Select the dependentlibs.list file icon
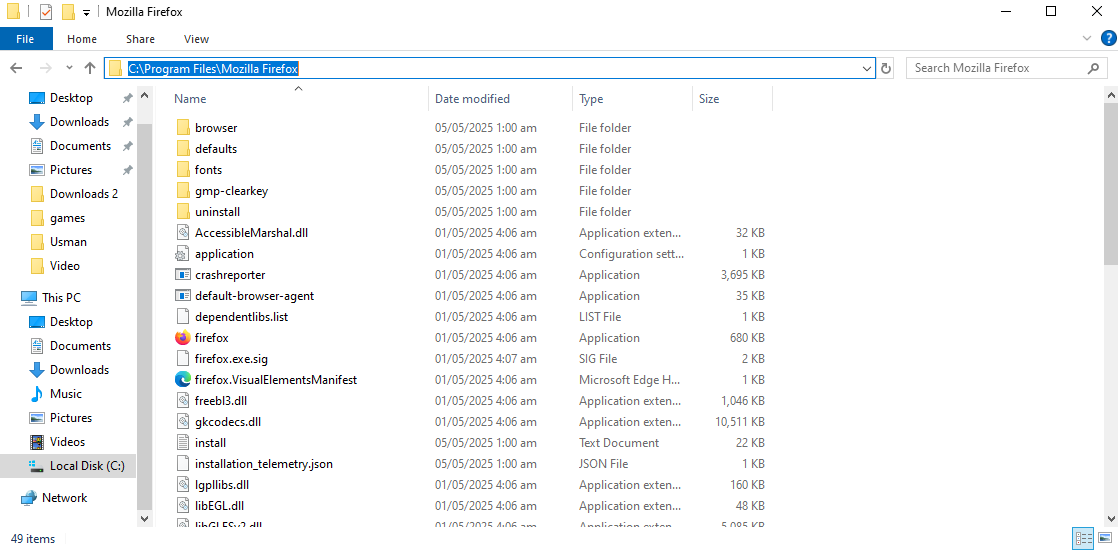1118x551 pixels. click(183, 316)
